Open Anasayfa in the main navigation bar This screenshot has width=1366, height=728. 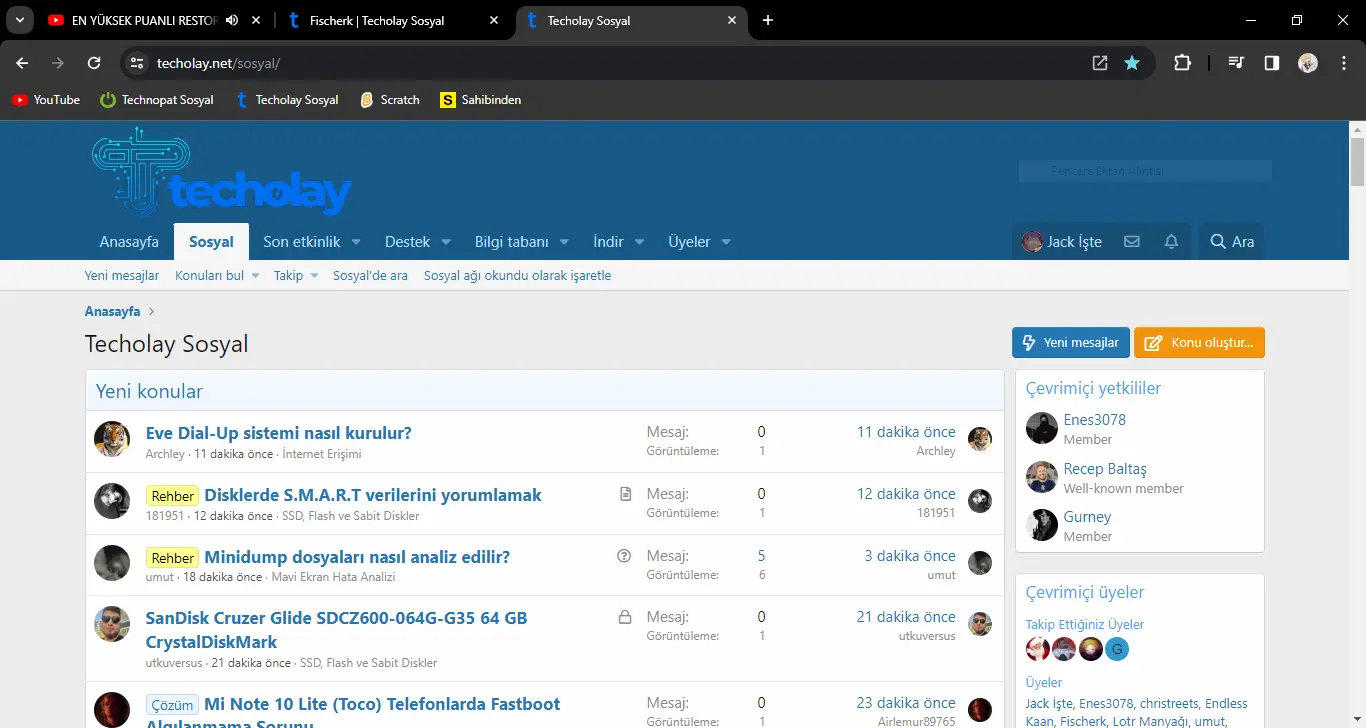click(129, 242)
